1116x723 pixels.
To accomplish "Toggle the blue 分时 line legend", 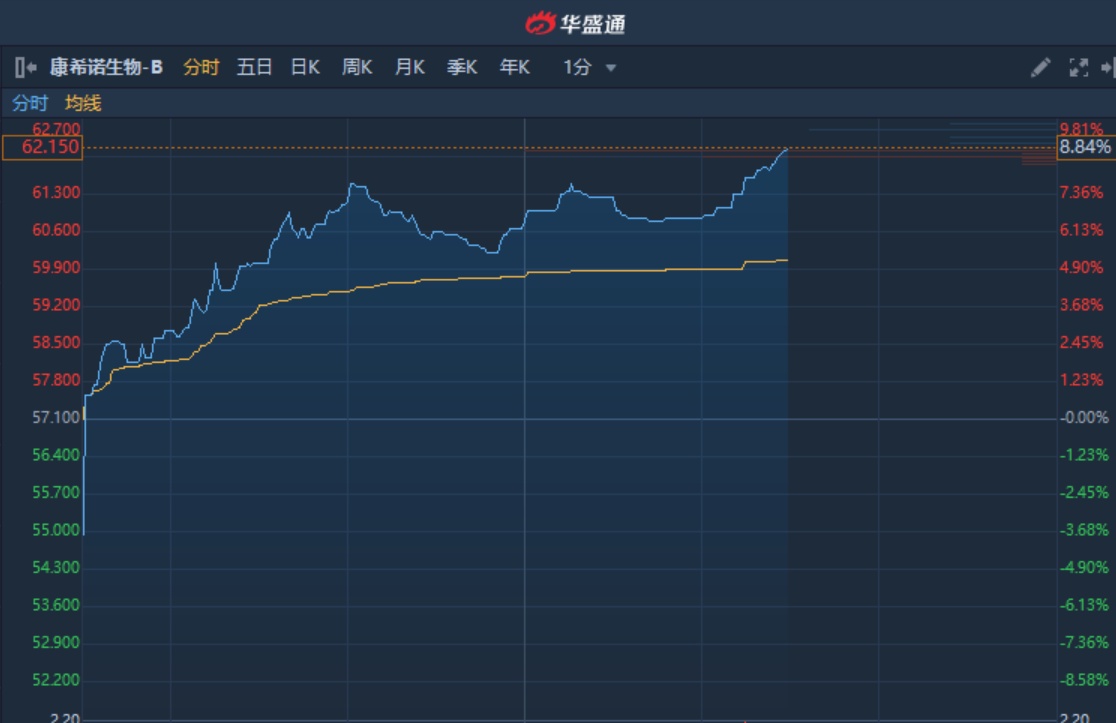I will click(30, 103).
